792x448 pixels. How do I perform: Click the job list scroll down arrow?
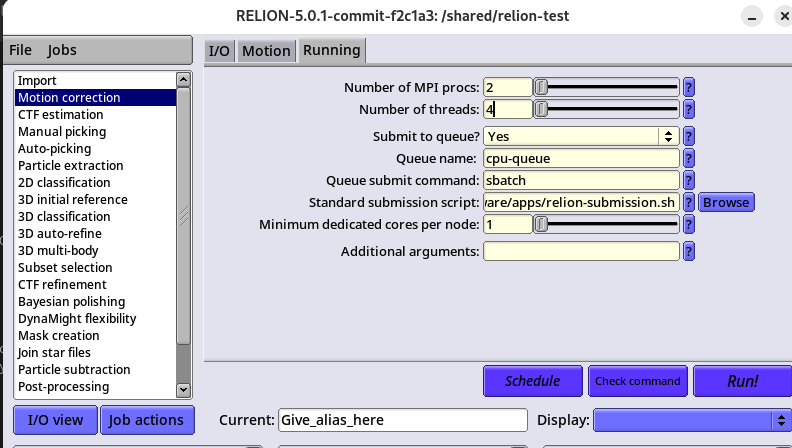pos(183,390)
